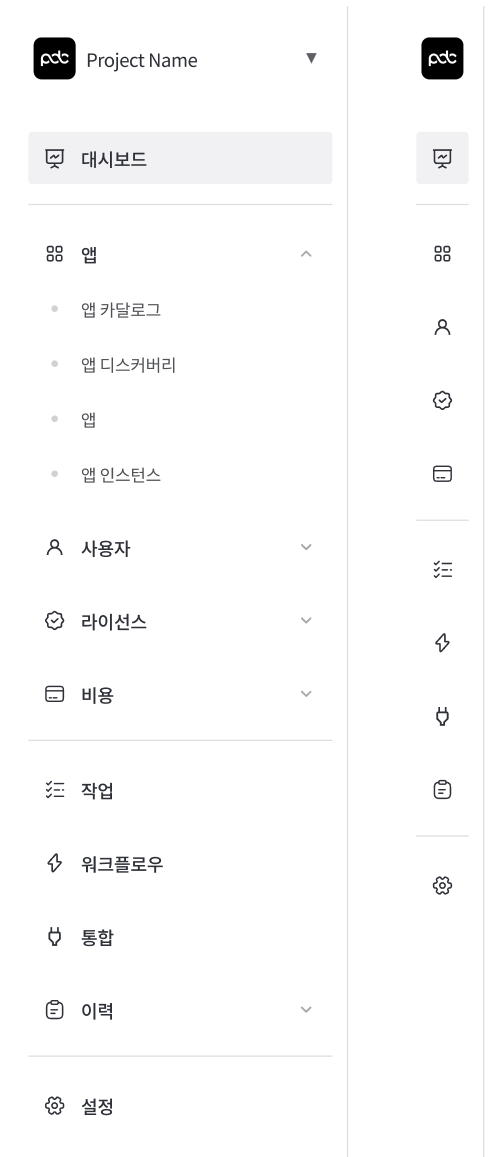Select the user icon in collapsed sidebar
The width and height of the screenshot is (492, 1157).
coord(442,328)
